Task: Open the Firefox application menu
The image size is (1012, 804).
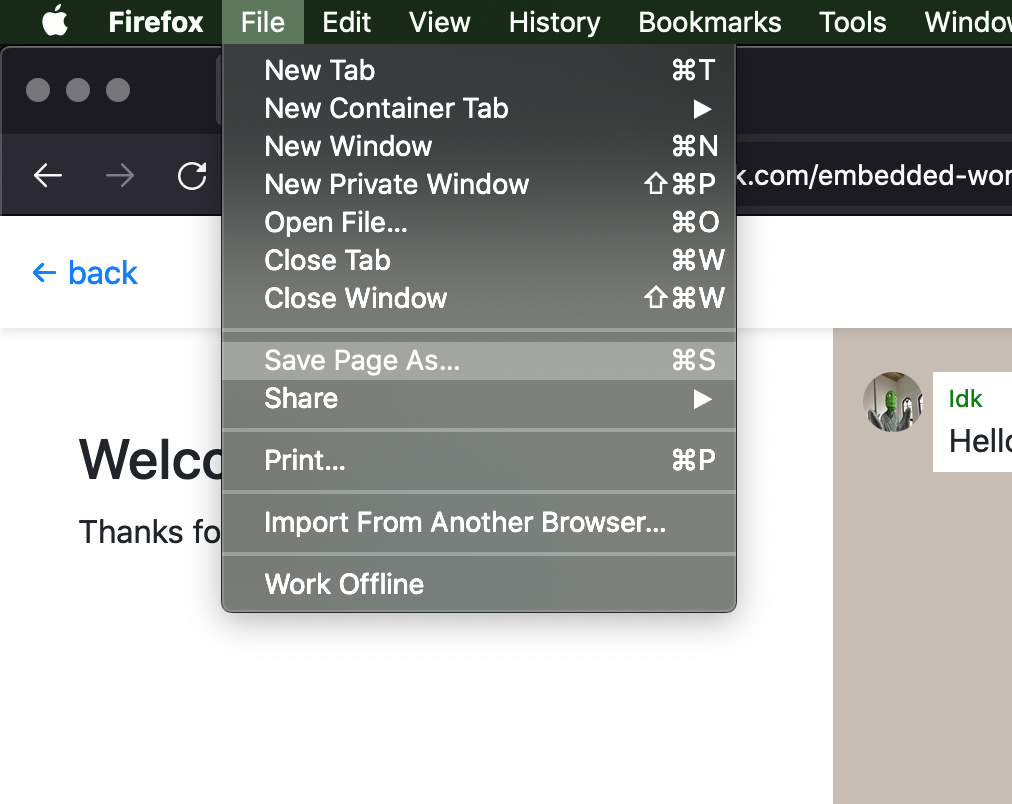Action: (x=156, y=22)
